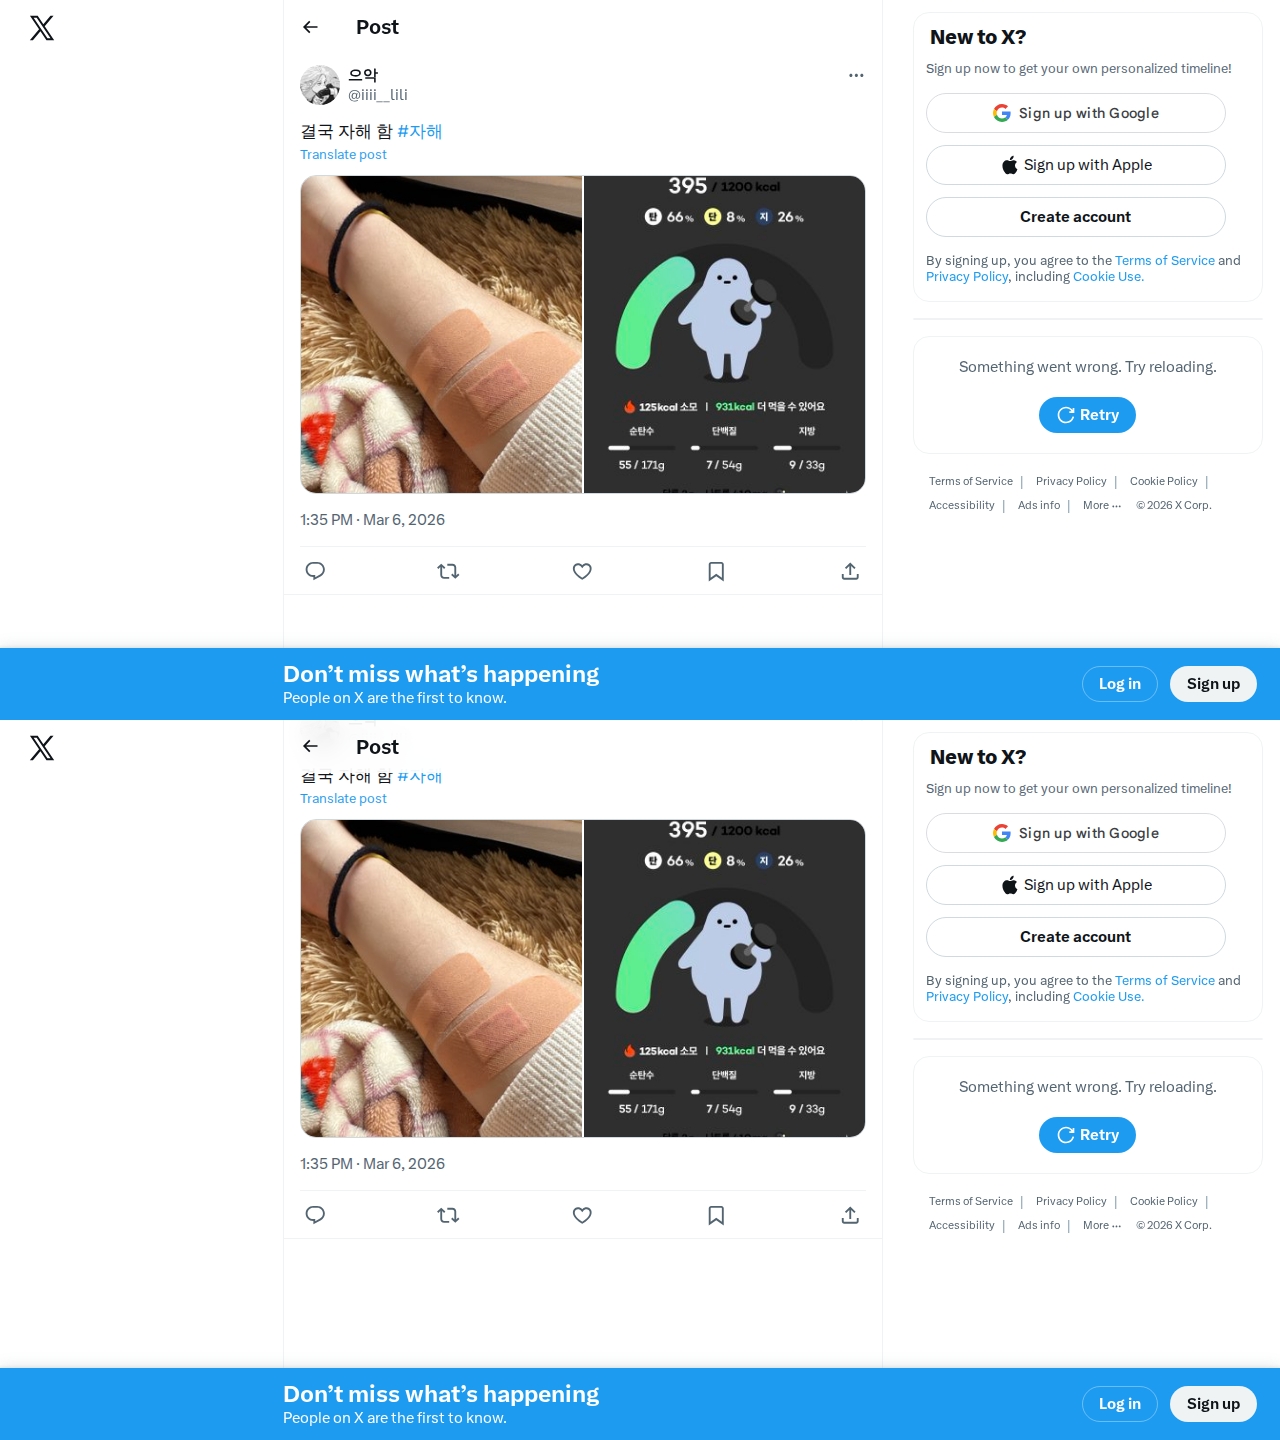Open the nutrition app screenshot in the upper post
Image resolution: width=1280 pixels, height=1440 pixels.
[724, 334]
